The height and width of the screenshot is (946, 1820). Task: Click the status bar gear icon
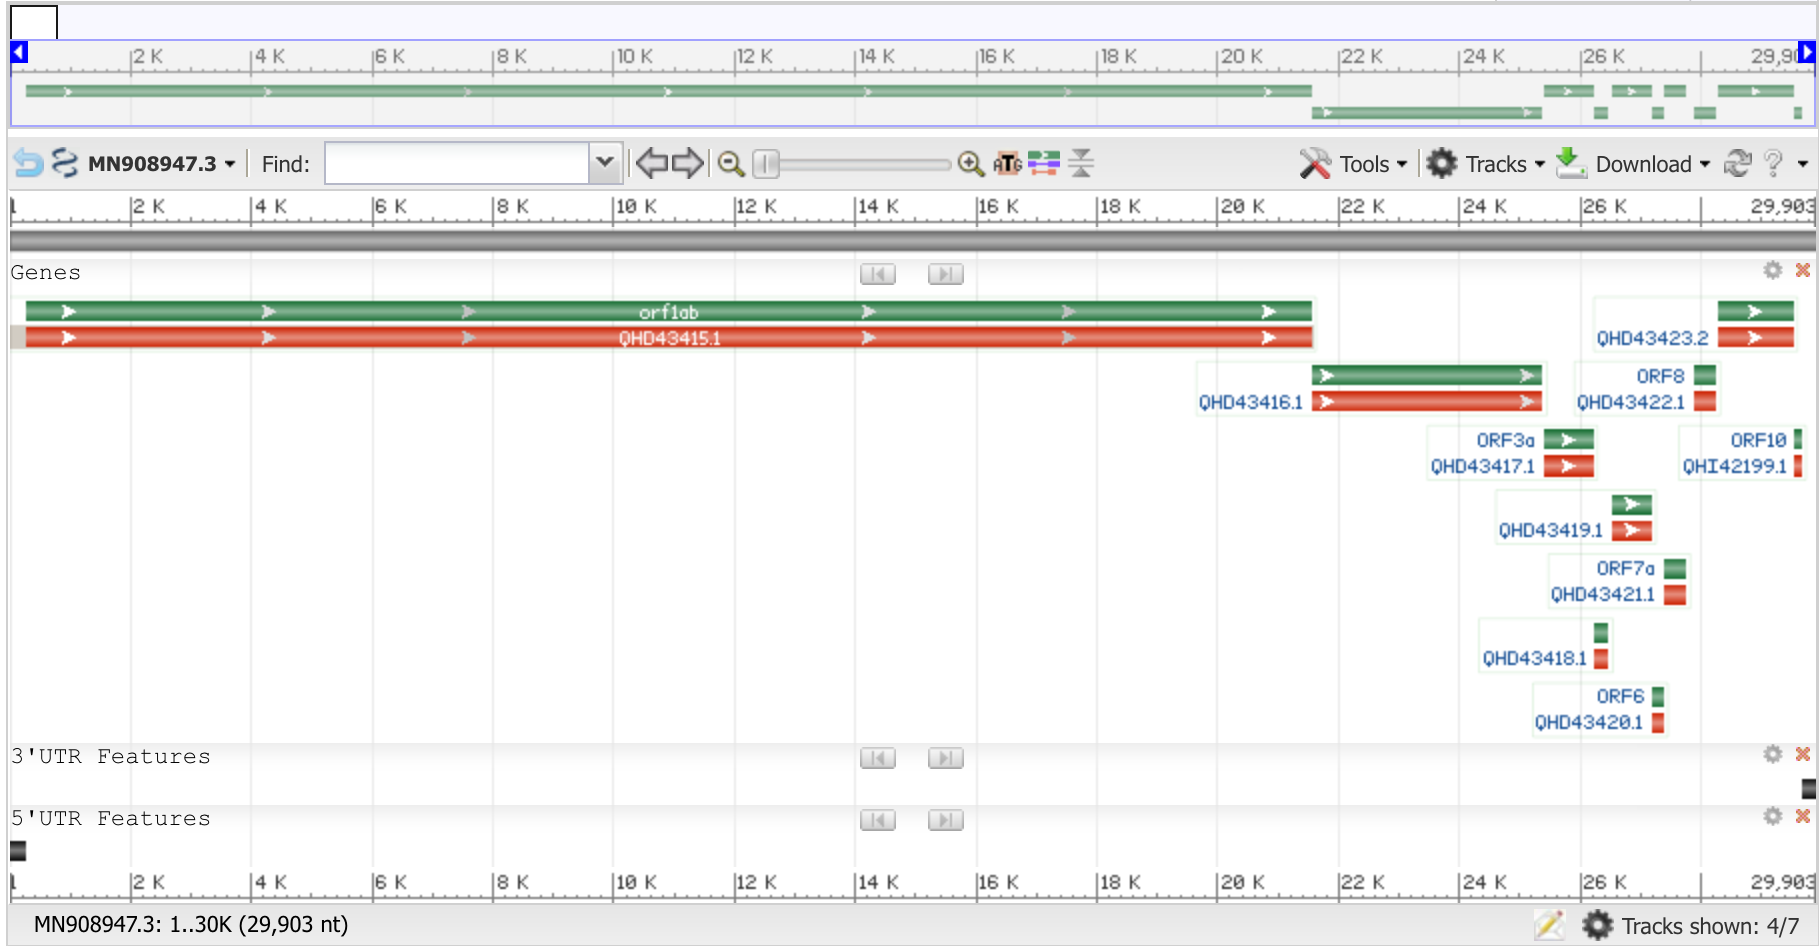1597,925
